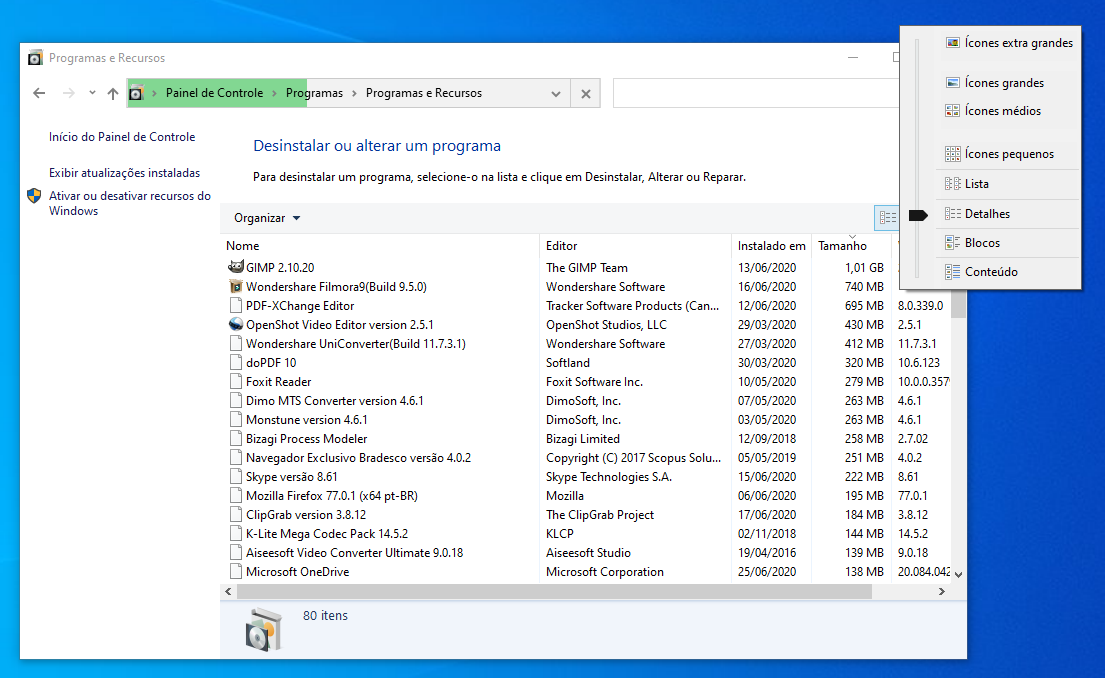
Task: Click the horizontal scrollbar right arrow
Action: coord(942,592)
